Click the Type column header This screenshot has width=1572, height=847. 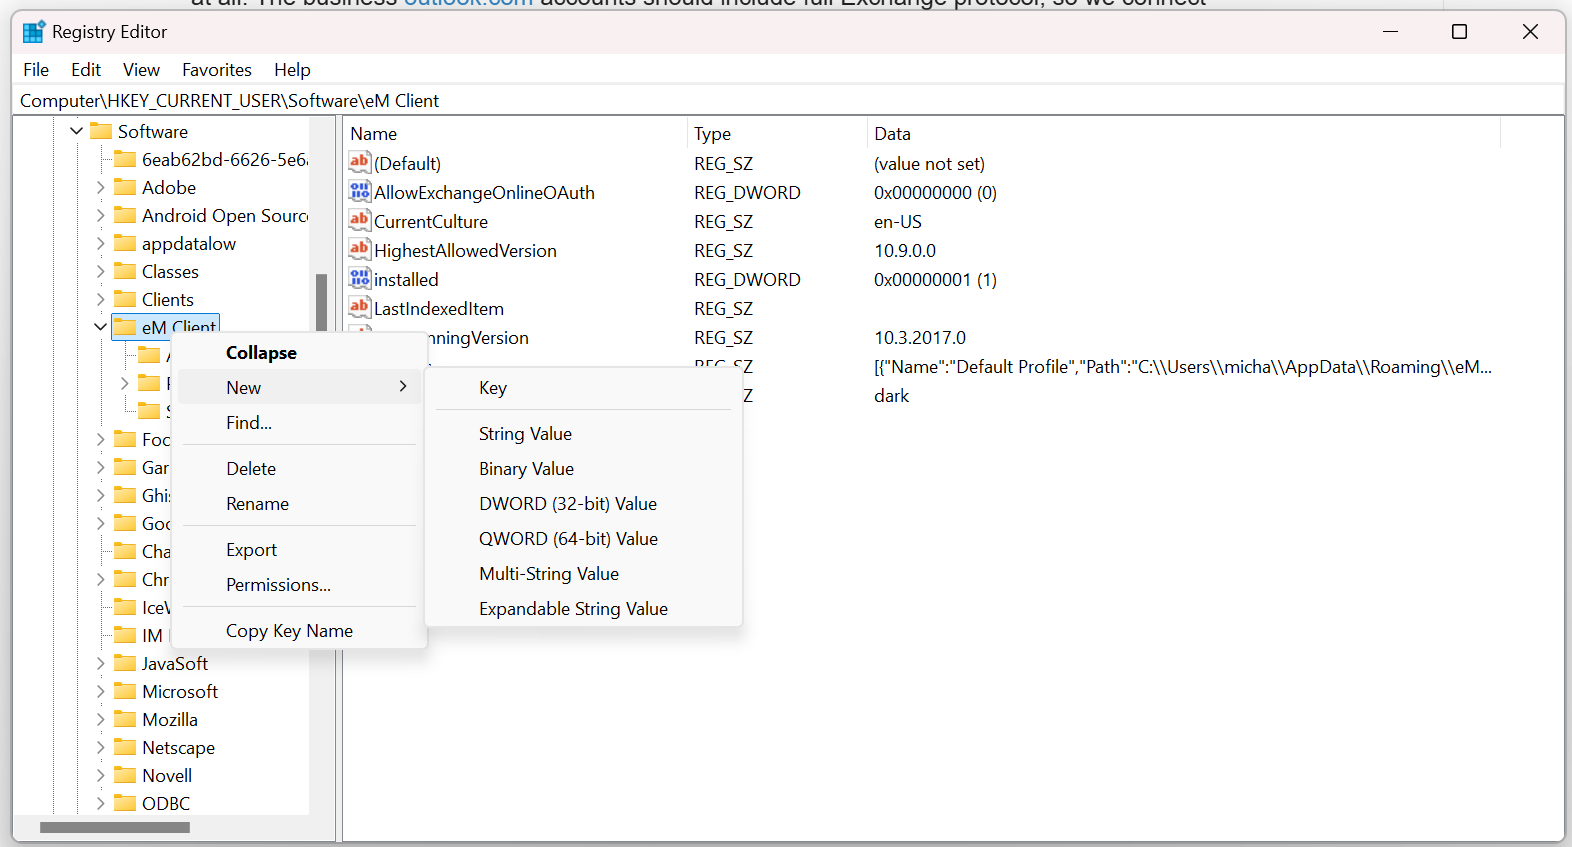(777, 134)
